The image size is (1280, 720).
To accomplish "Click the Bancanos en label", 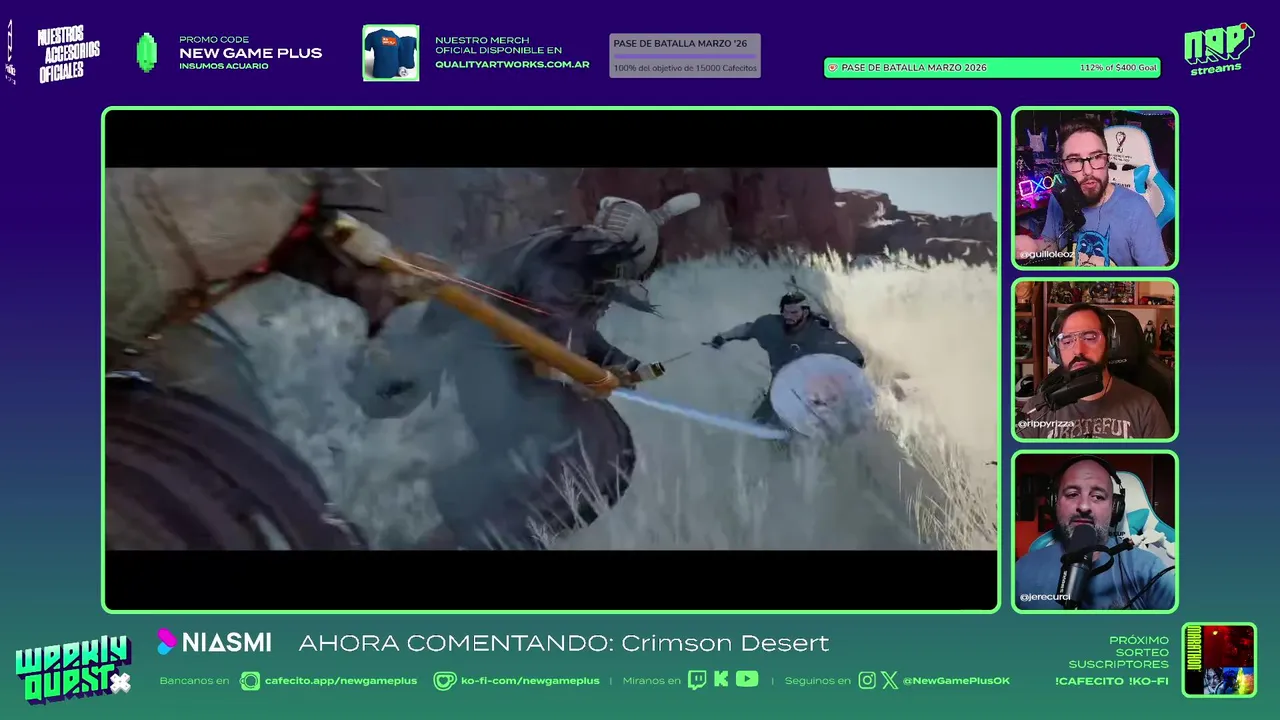I will click(x=194, y=681).
